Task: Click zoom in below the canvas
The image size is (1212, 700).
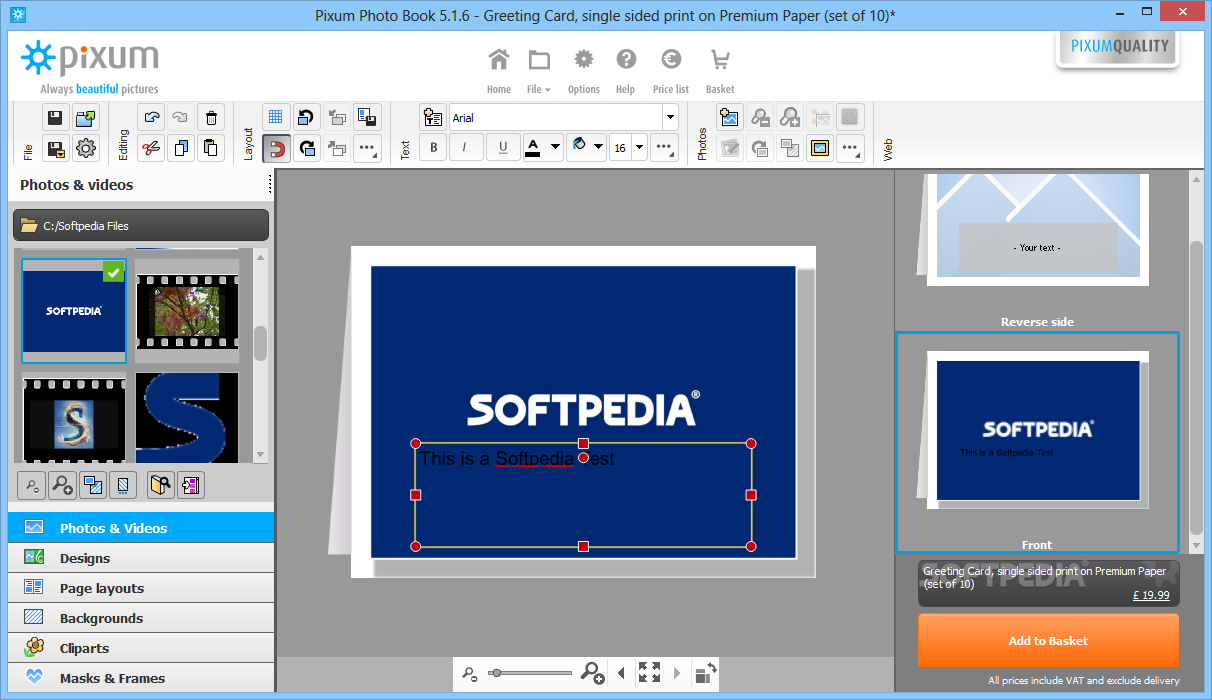Action: tap(592, 673)
